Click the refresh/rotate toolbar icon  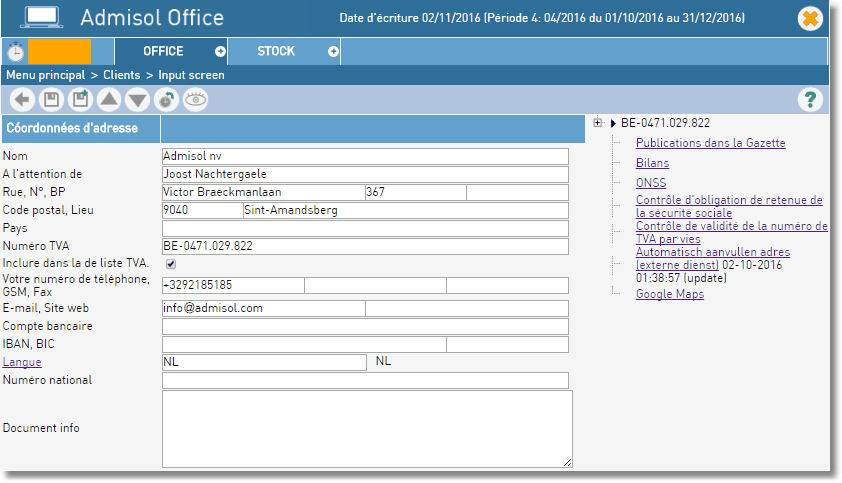[166, 99]
